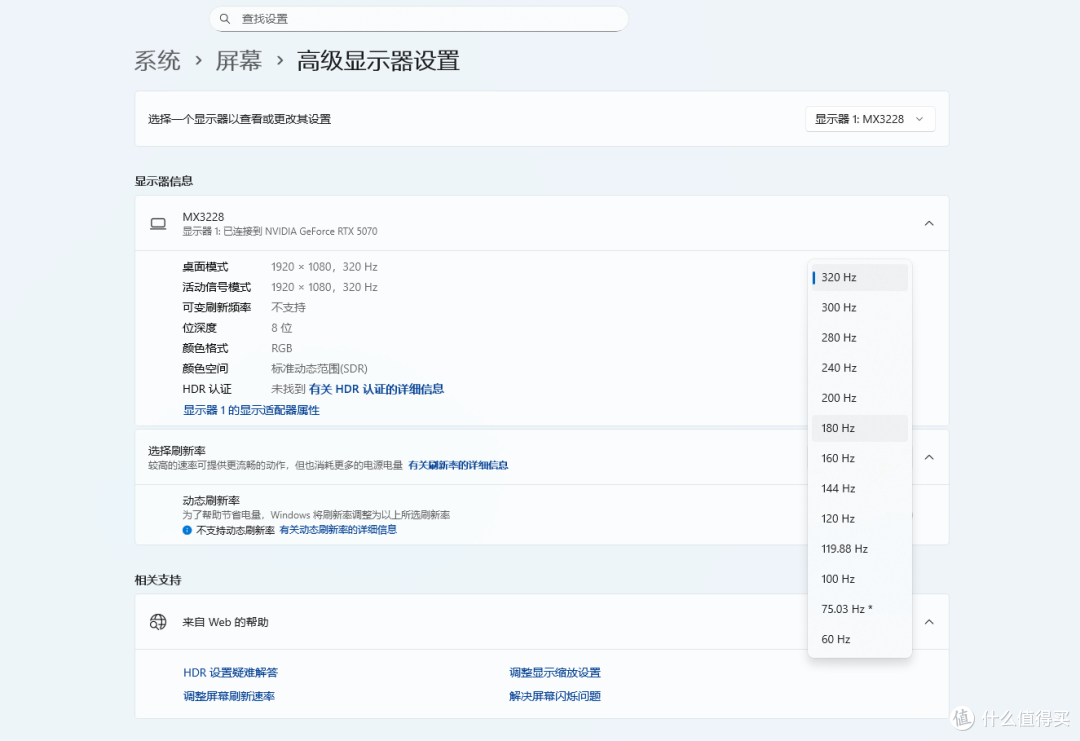Click the globe icon for Web help
This screenshot has width=1080, height=741.
point(158,622)
